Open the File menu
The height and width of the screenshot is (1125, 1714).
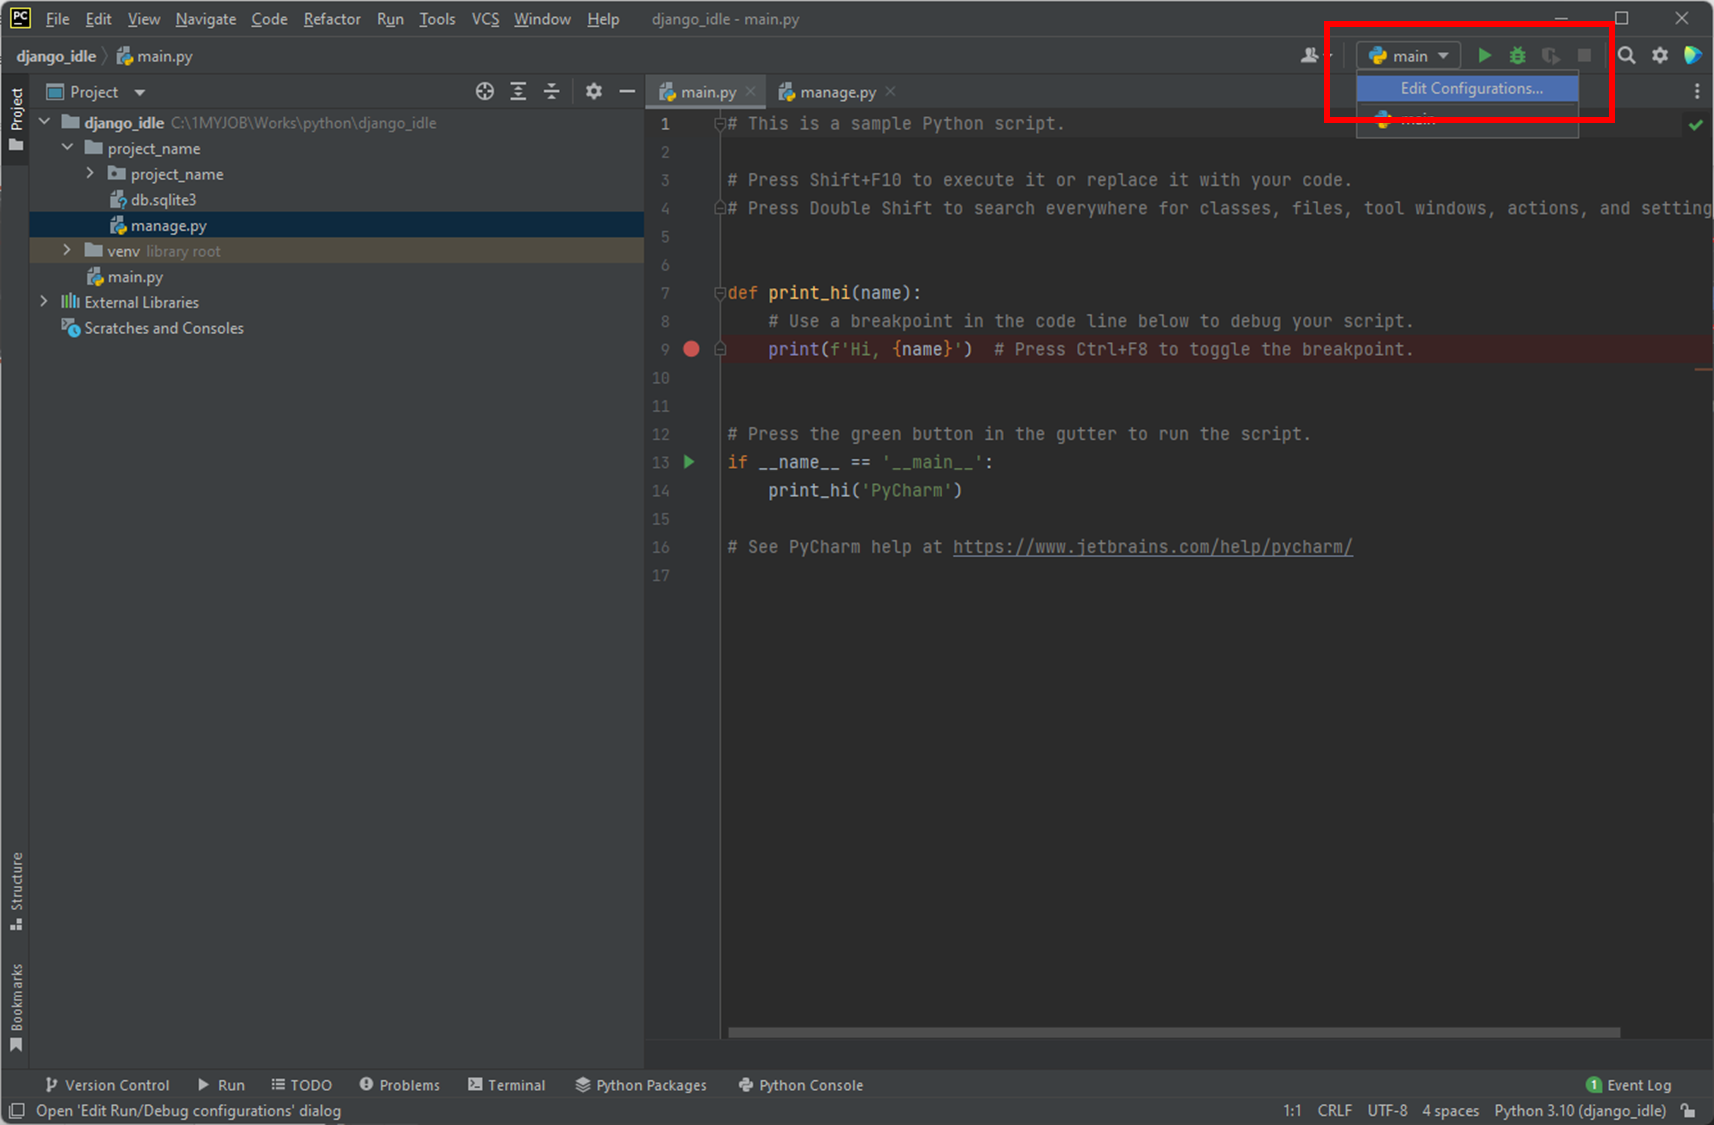(57, 19)
